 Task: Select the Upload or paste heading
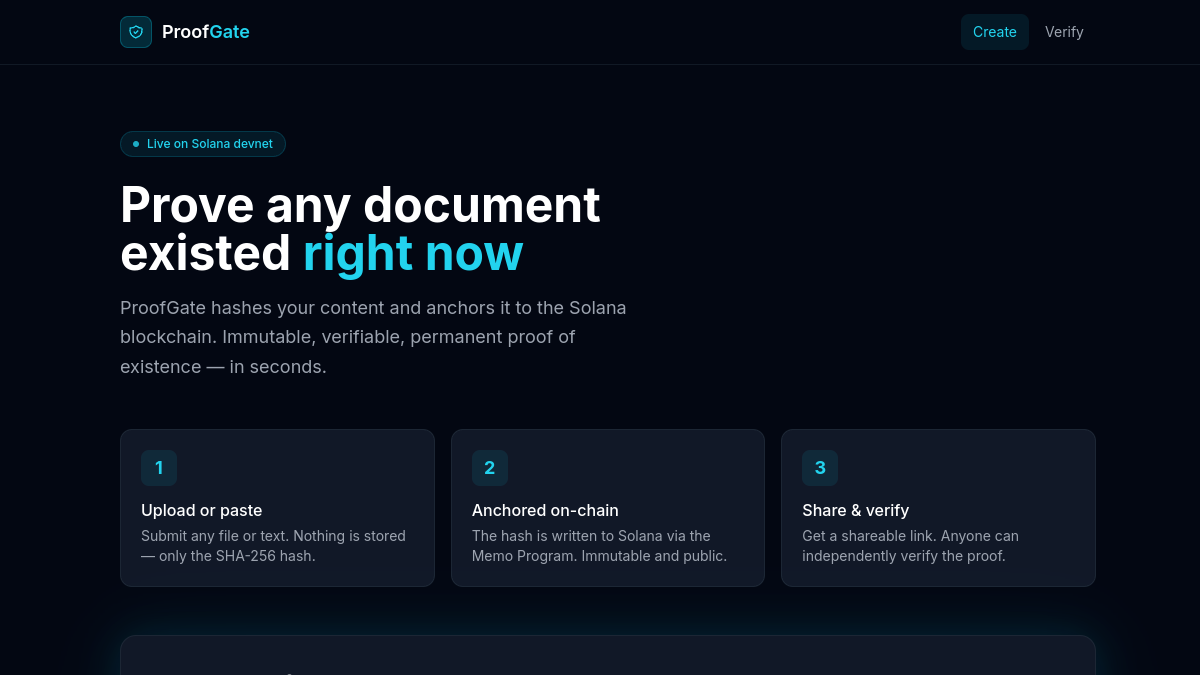coord(202,510)
